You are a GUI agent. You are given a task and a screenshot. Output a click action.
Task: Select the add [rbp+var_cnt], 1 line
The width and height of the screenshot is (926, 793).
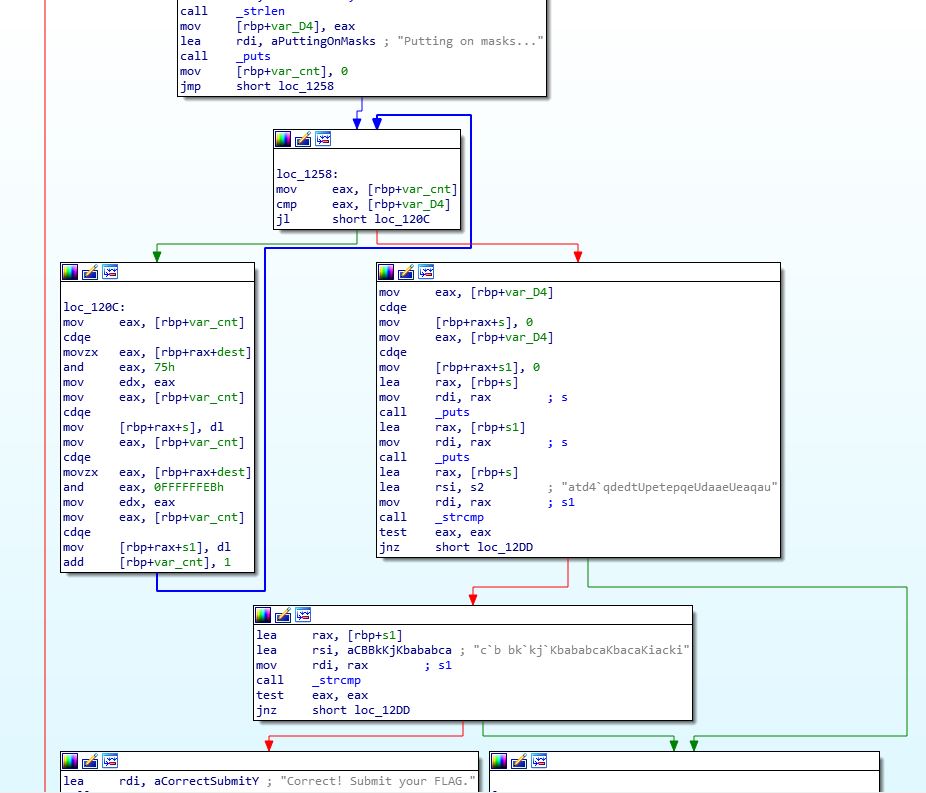coord(147,562)
